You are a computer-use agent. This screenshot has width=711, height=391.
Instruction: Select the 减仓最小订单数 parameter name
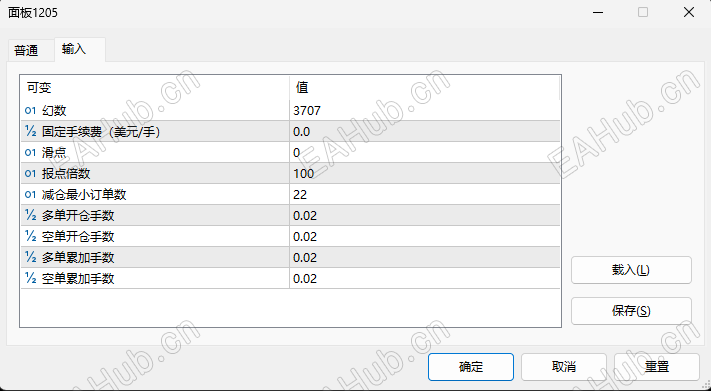[84, 195]
